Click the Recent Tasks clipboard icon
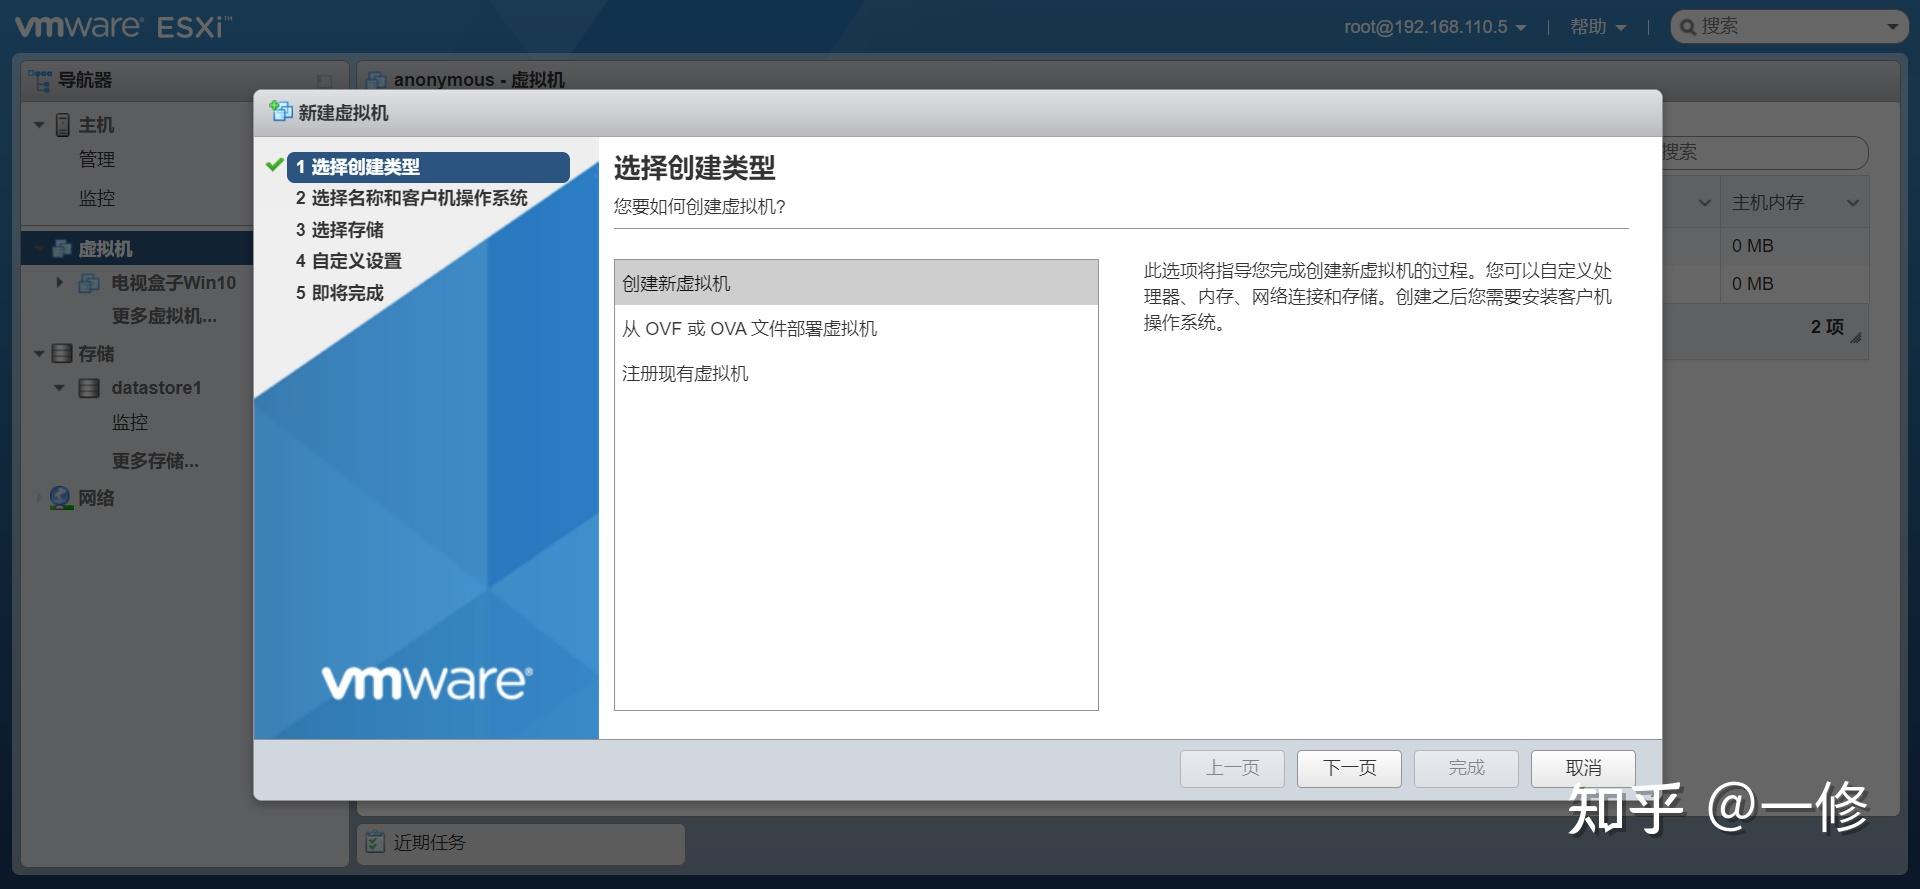Viewport: 1920px width, 889px height. pos(375,842)
